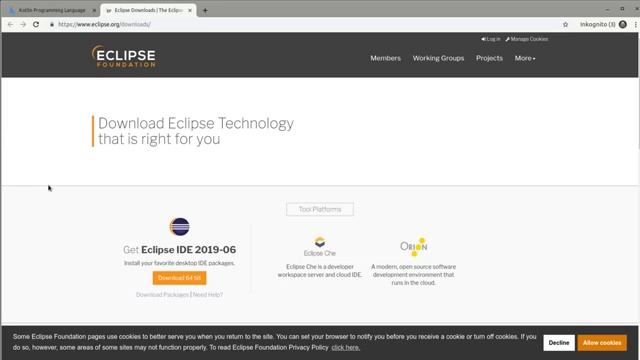Open the Inkognito profile icon

622,24
